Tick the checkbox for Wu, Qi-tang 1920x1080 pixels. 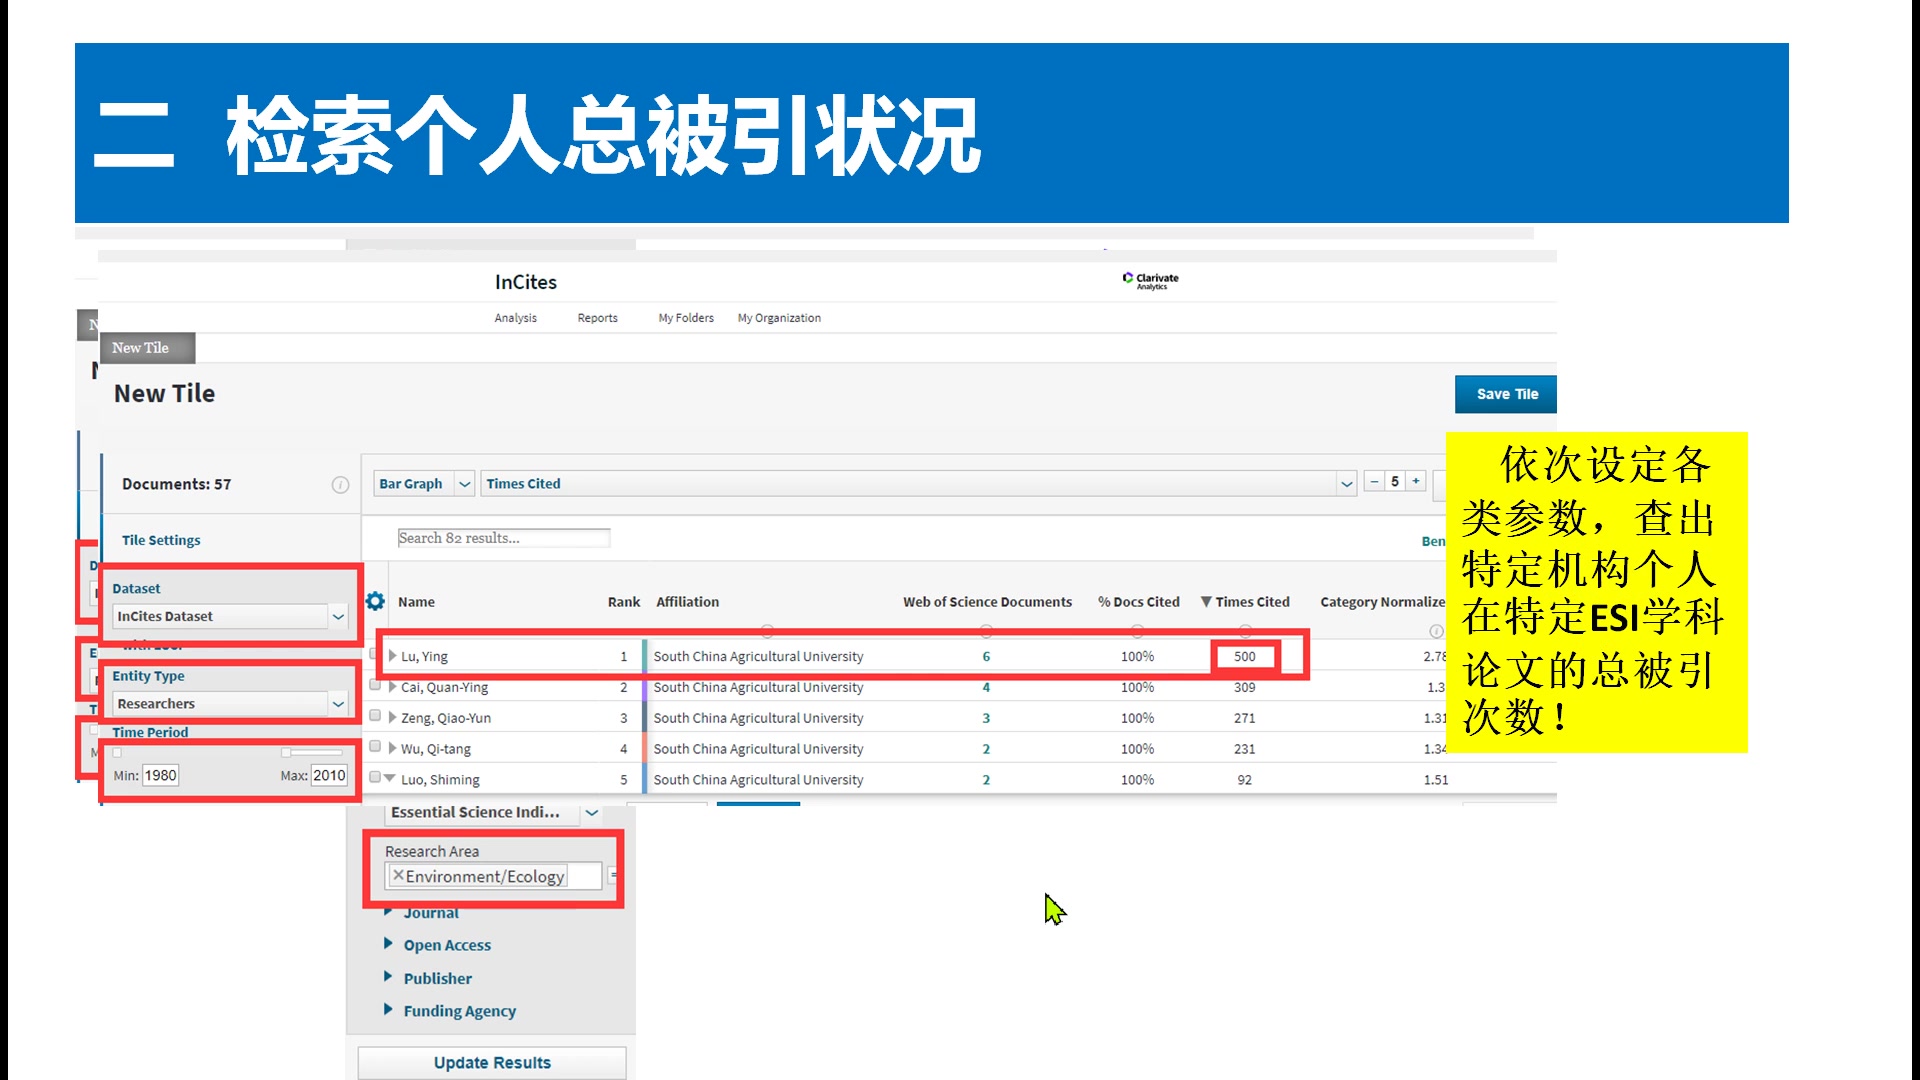pos(375,746)
